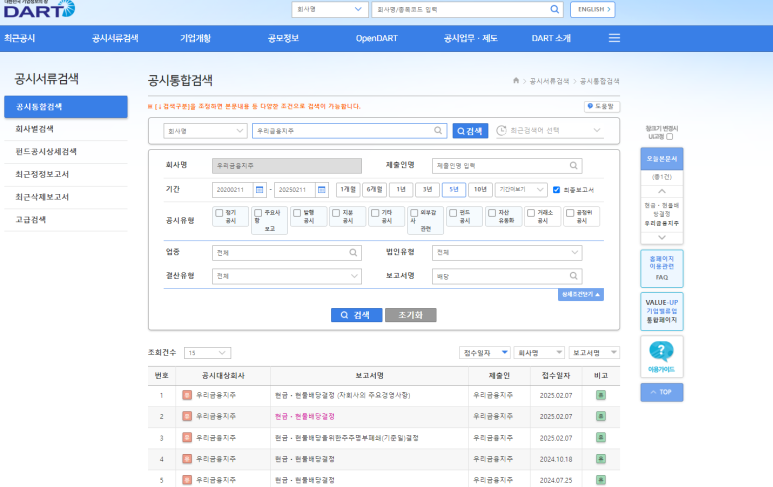Screen dimensions: 773x487
Task: Toggle the 최종보고서 checkbox
Action: click(556, 190)
